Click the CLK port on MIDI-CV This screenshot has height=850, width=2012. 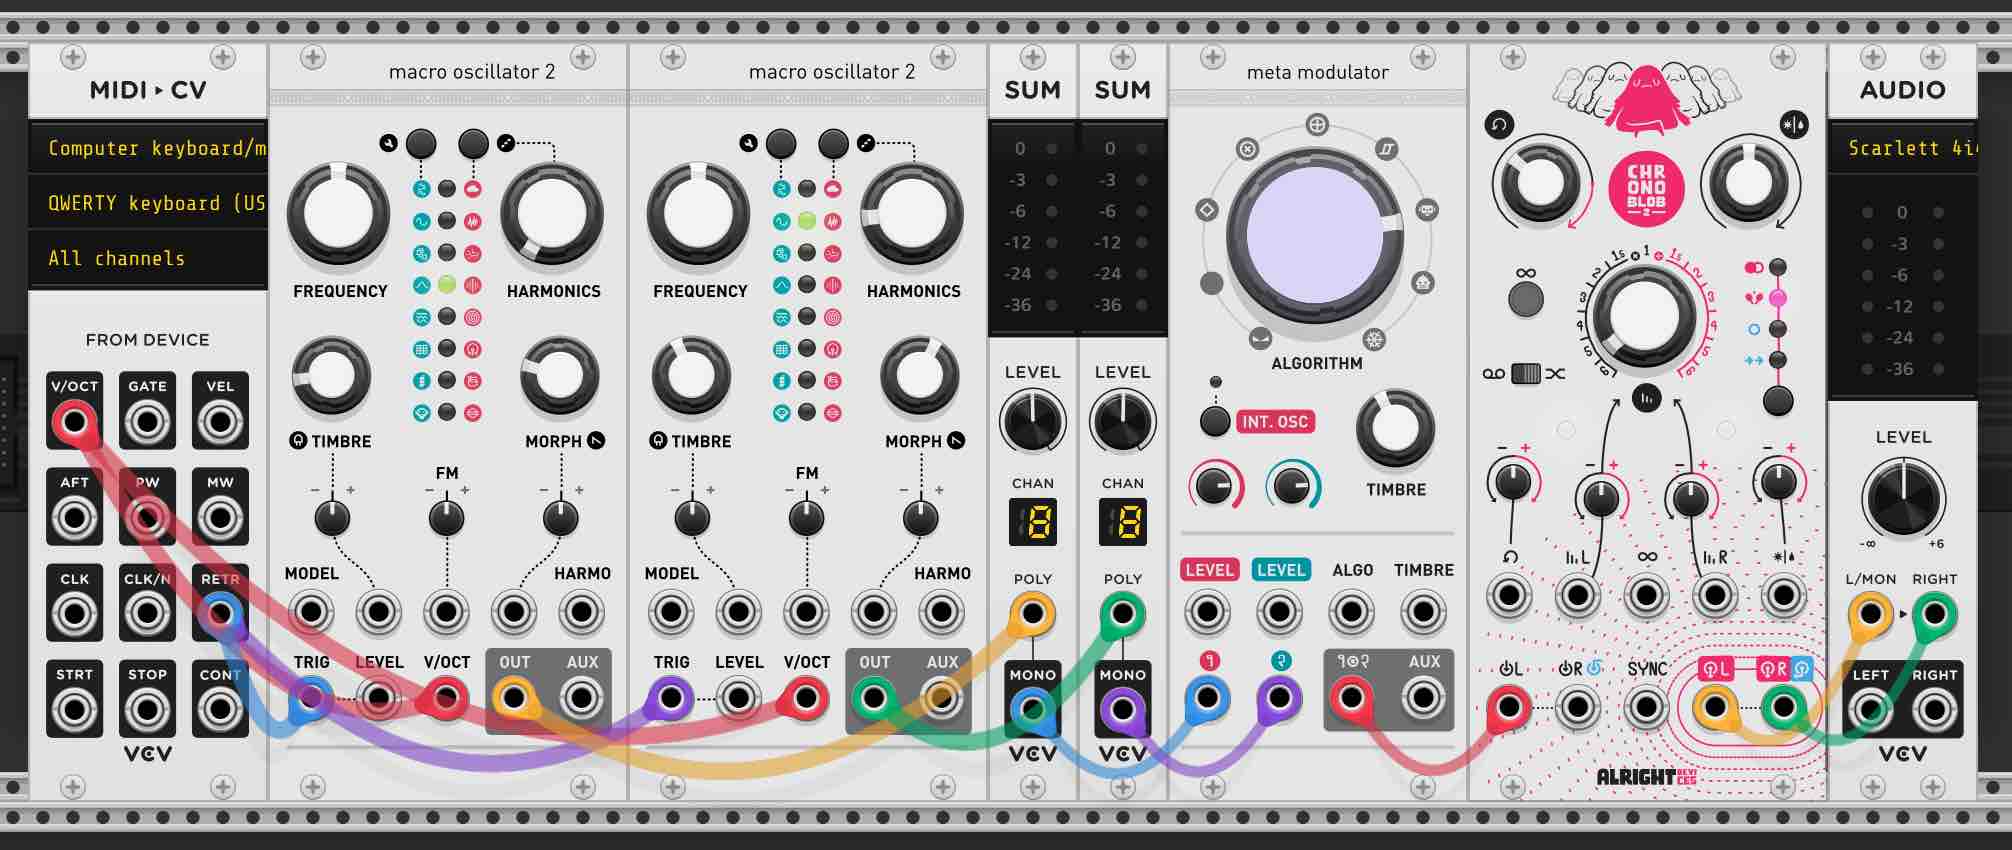[x=74, y=614]
